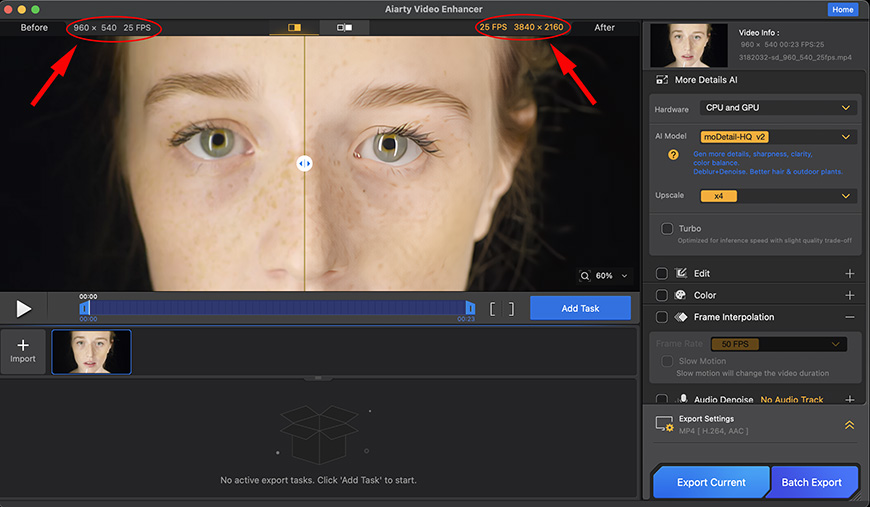Click Video Info preview thumbnail
This screenshot has height=507, width=870.
pos(689,45)
